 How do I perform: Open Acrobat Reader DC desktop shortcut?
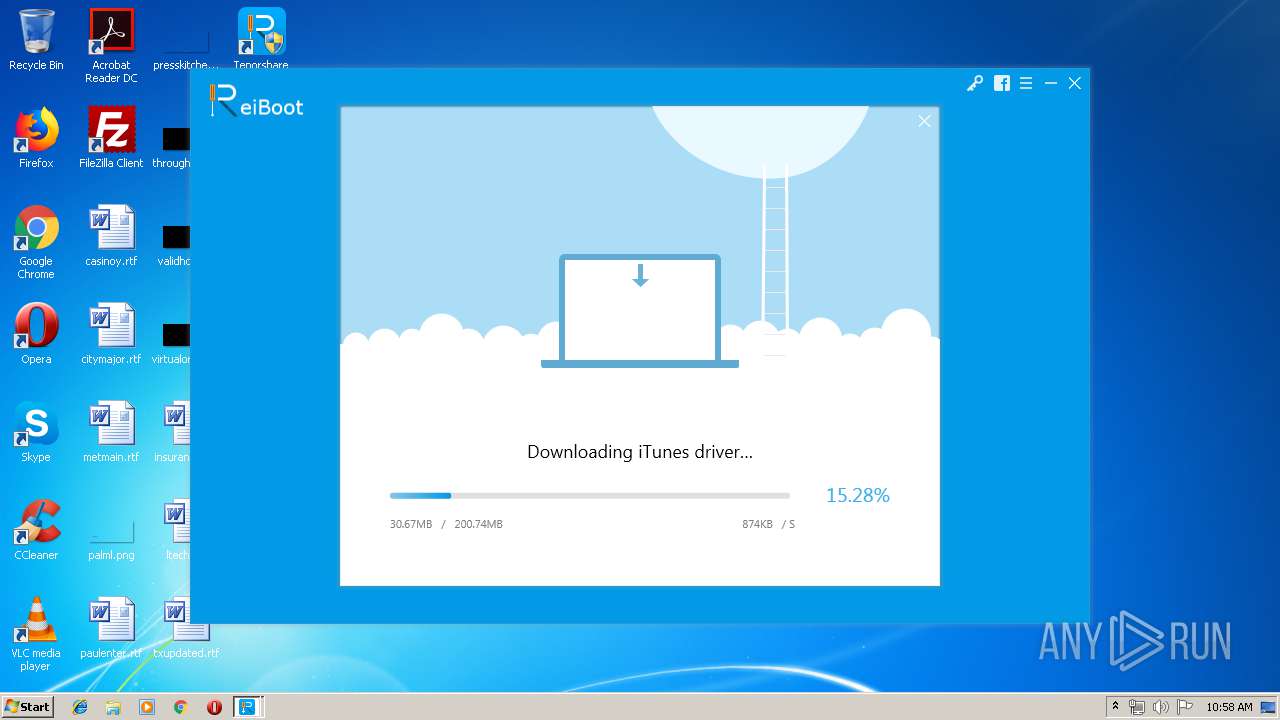[x=111, y=45]
